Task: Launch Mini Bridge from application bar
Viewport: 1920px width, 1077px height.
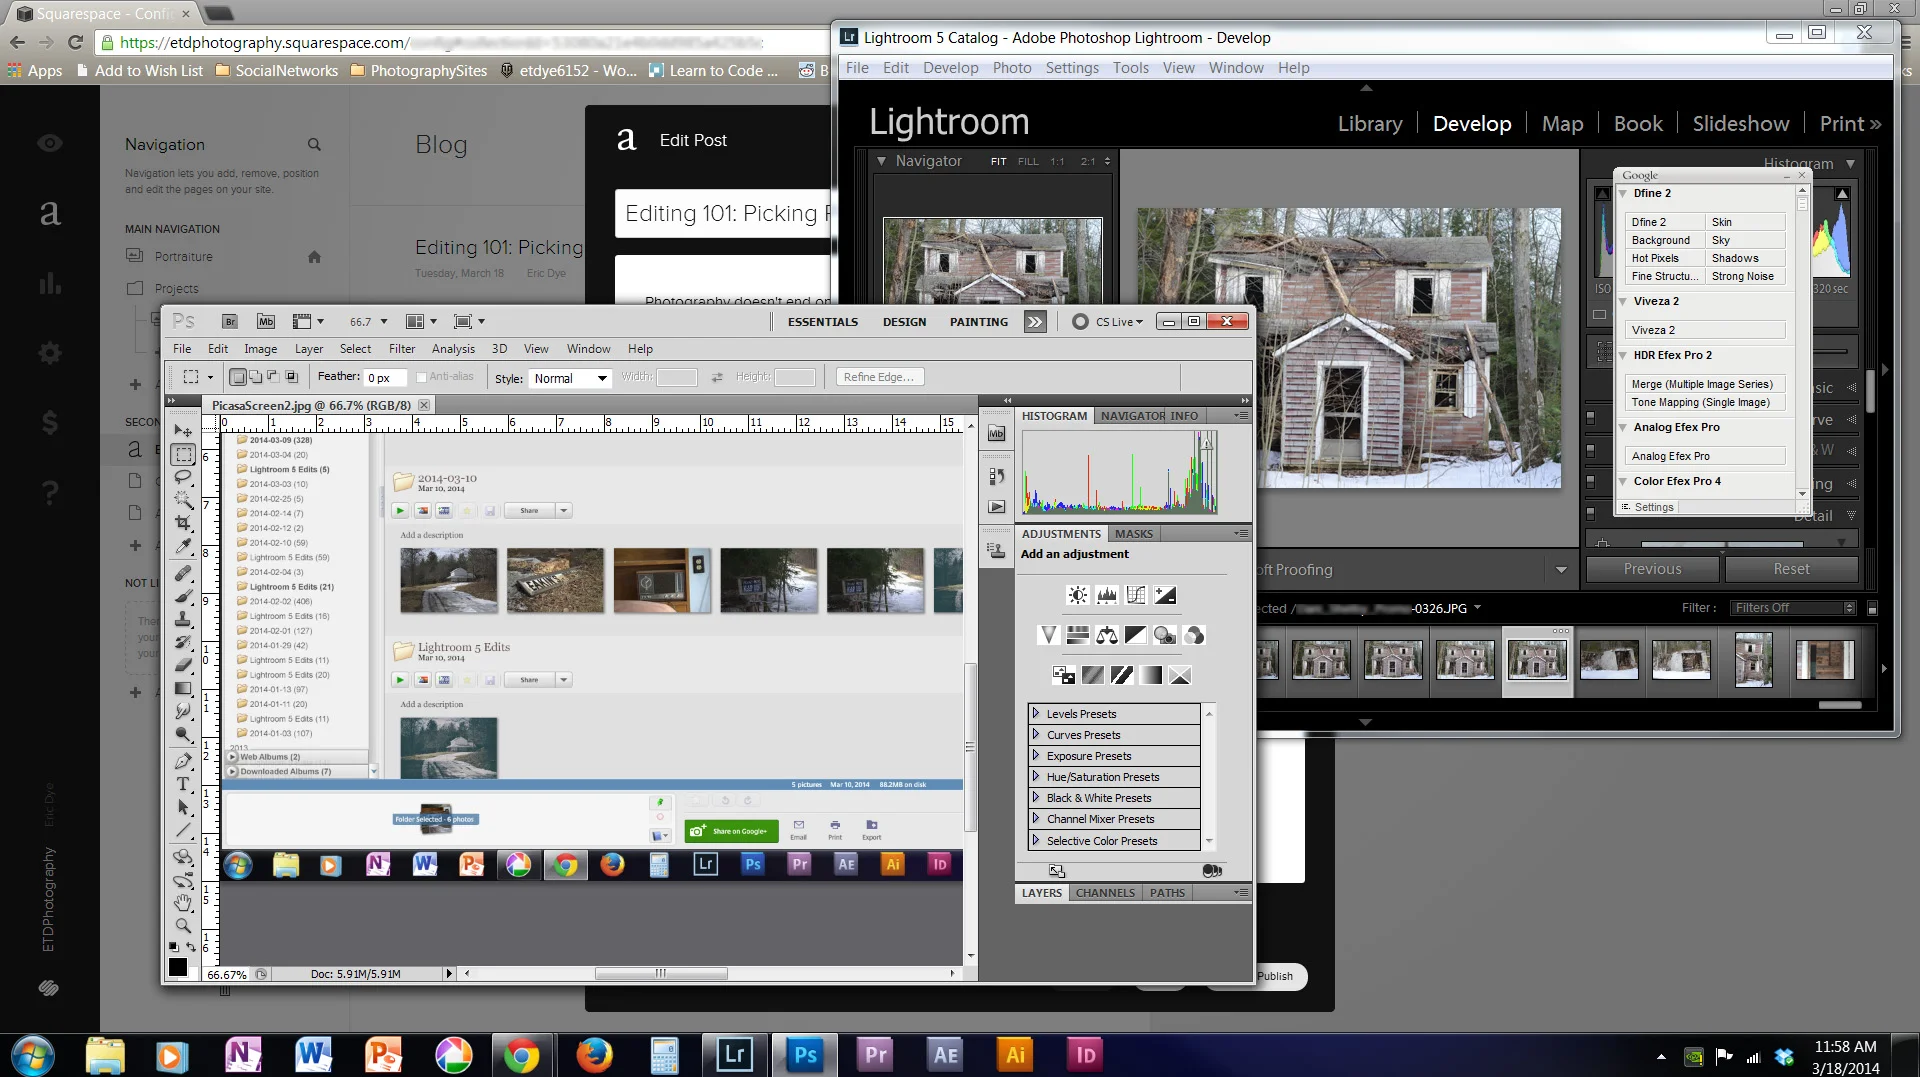Action: click(x=266, y=321)
